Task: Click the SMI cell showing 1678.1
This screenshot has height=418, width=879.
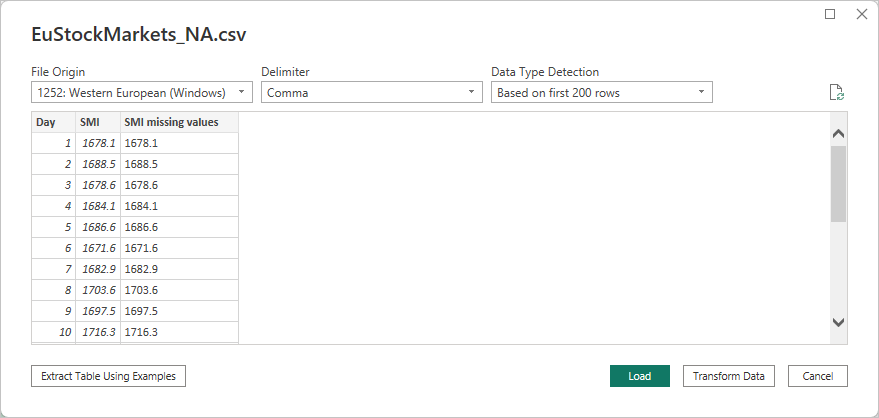Action: click(98, 143)
